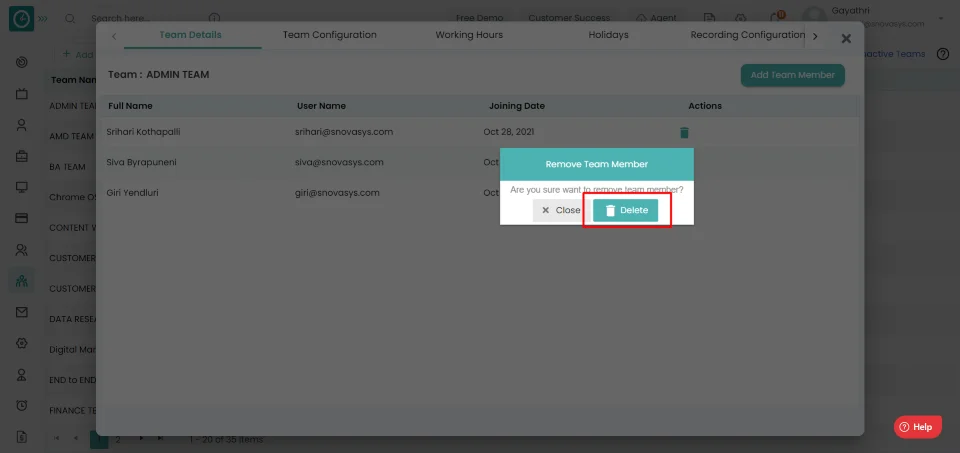Click Giri Yendluri name cell
This screenshot has height=453, width=960.
[133, 193]
